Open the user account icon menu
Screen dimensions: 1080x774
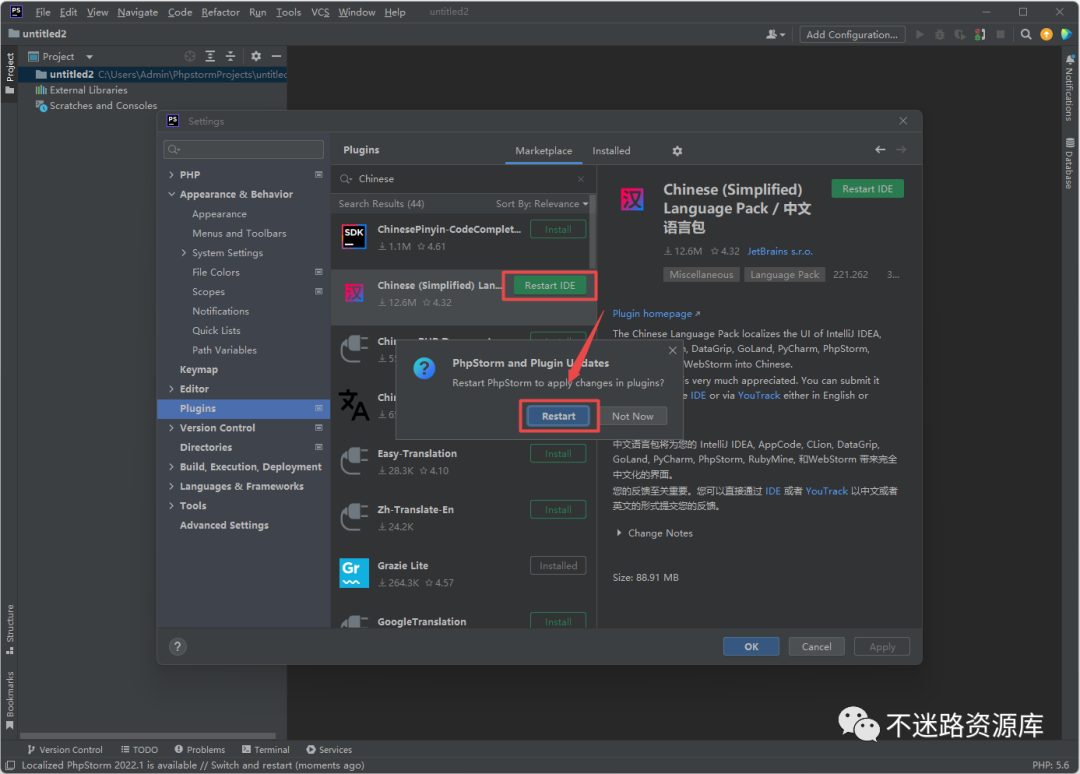775,34
